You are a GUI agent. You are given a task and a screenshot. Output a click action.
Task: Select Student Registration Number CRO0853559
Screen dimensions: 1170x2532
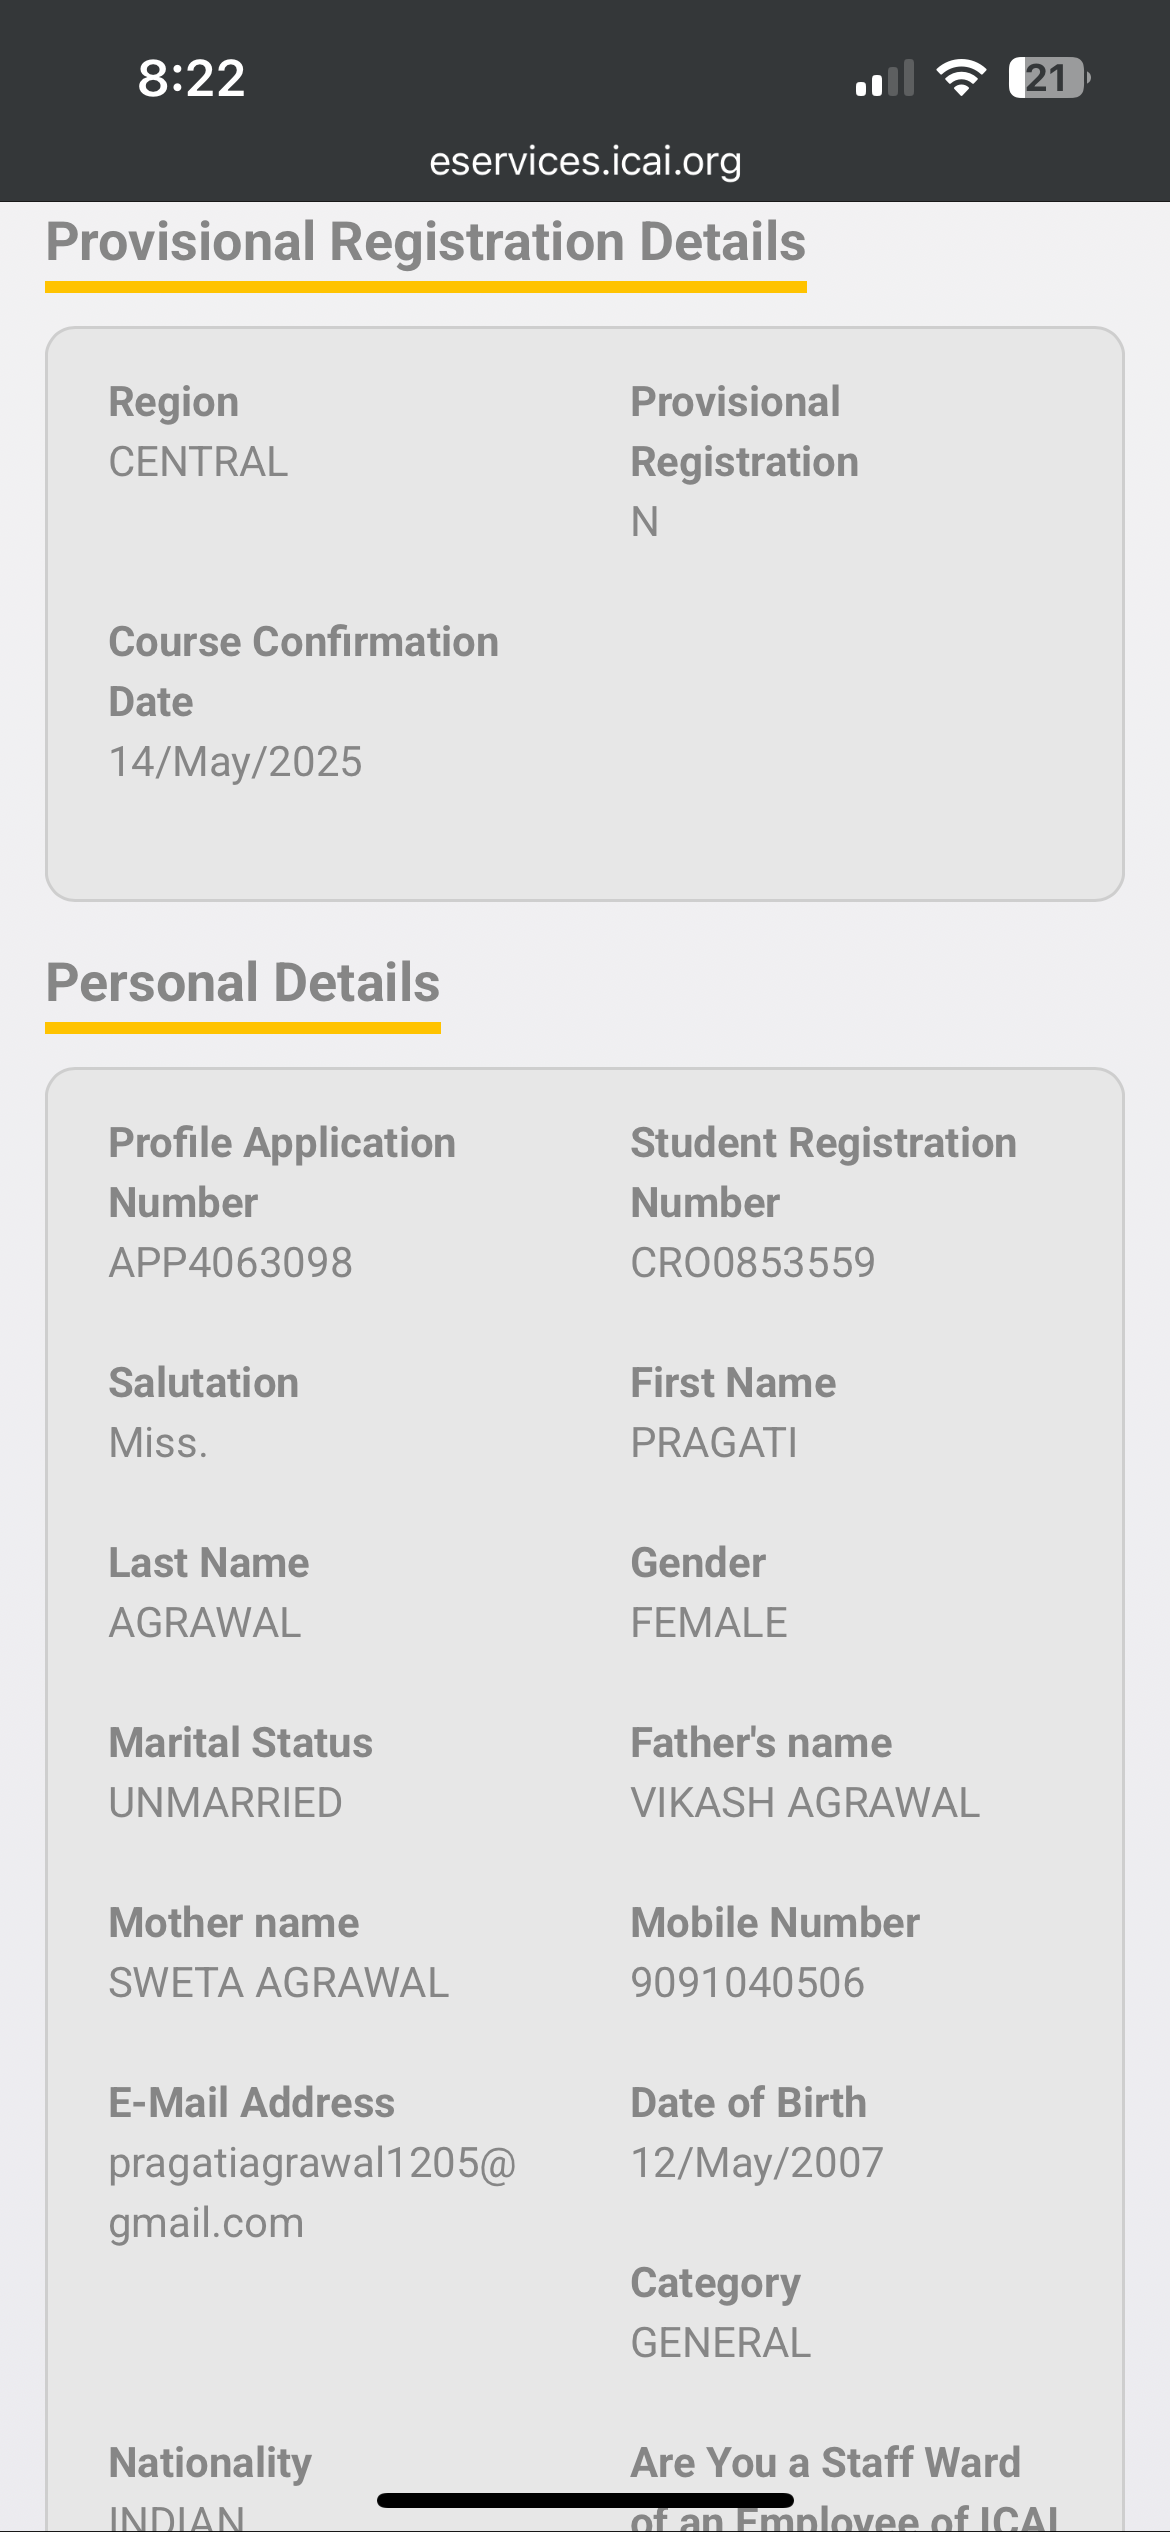[752, 1263]
